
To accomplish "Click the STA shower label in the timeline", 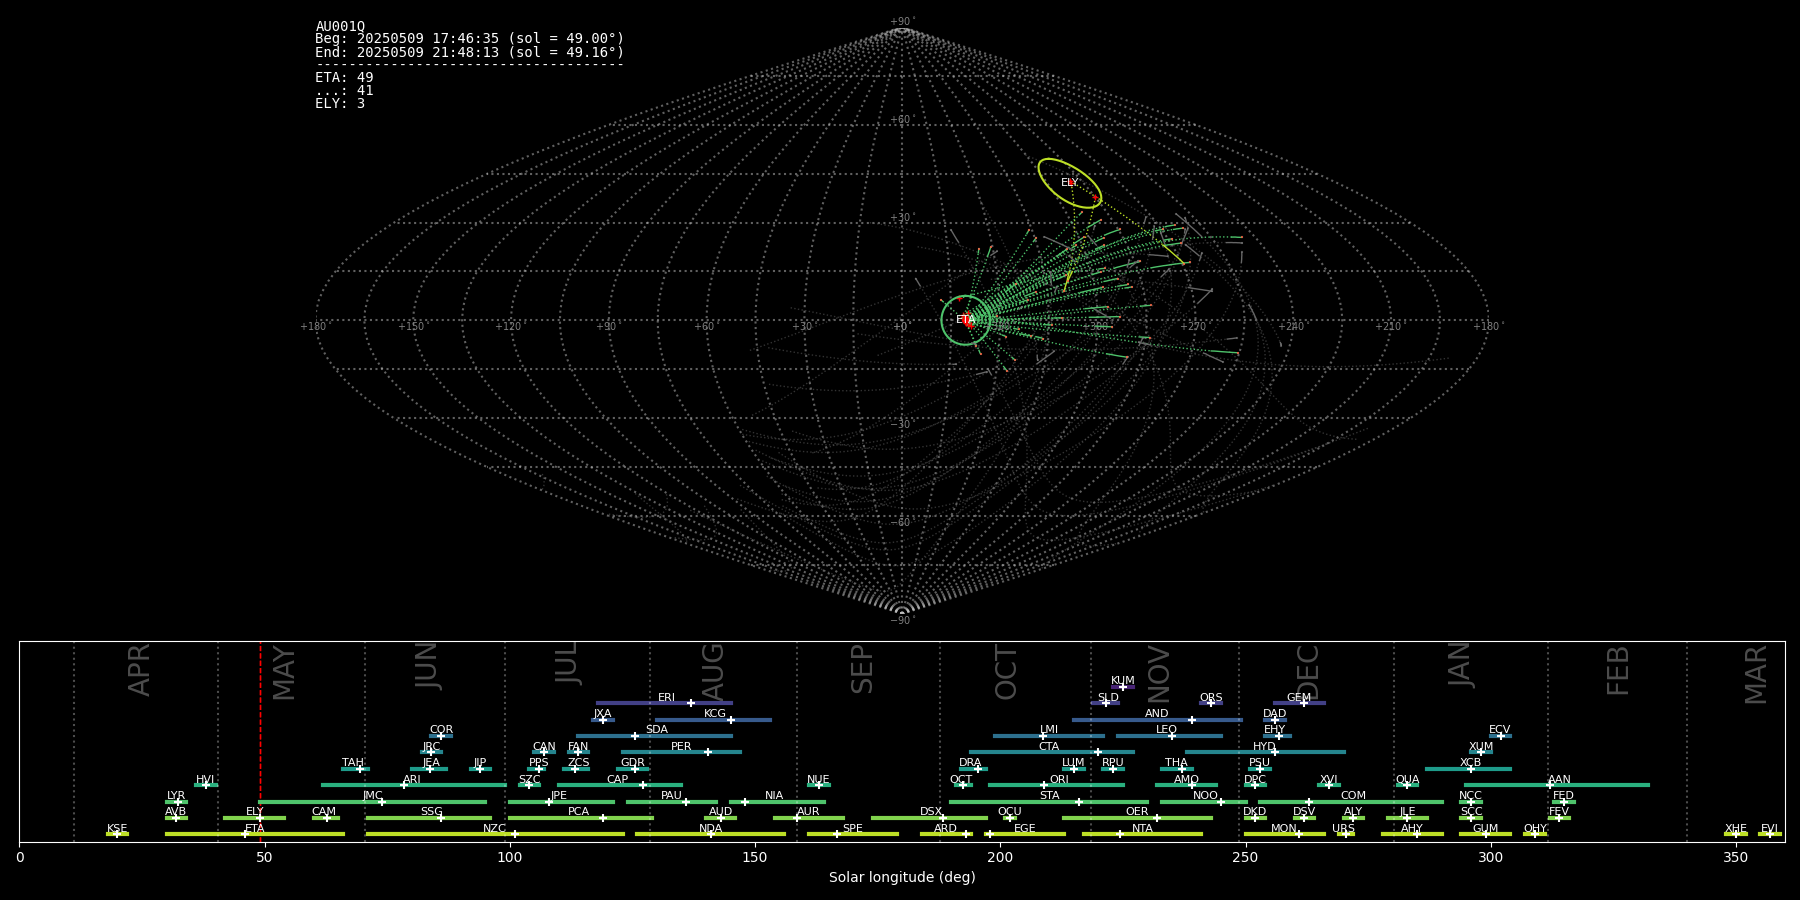I will coord(1049,796).
